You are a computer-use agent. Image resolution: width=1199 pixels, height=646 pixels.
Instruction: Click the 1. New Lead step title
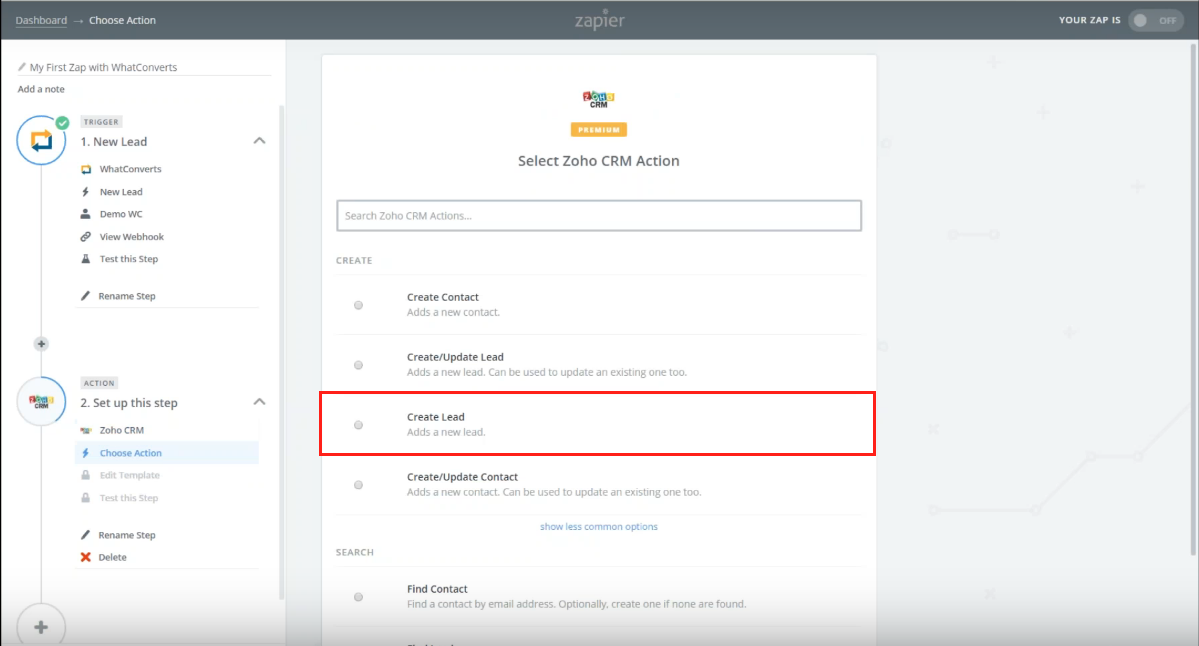(114, 142)
